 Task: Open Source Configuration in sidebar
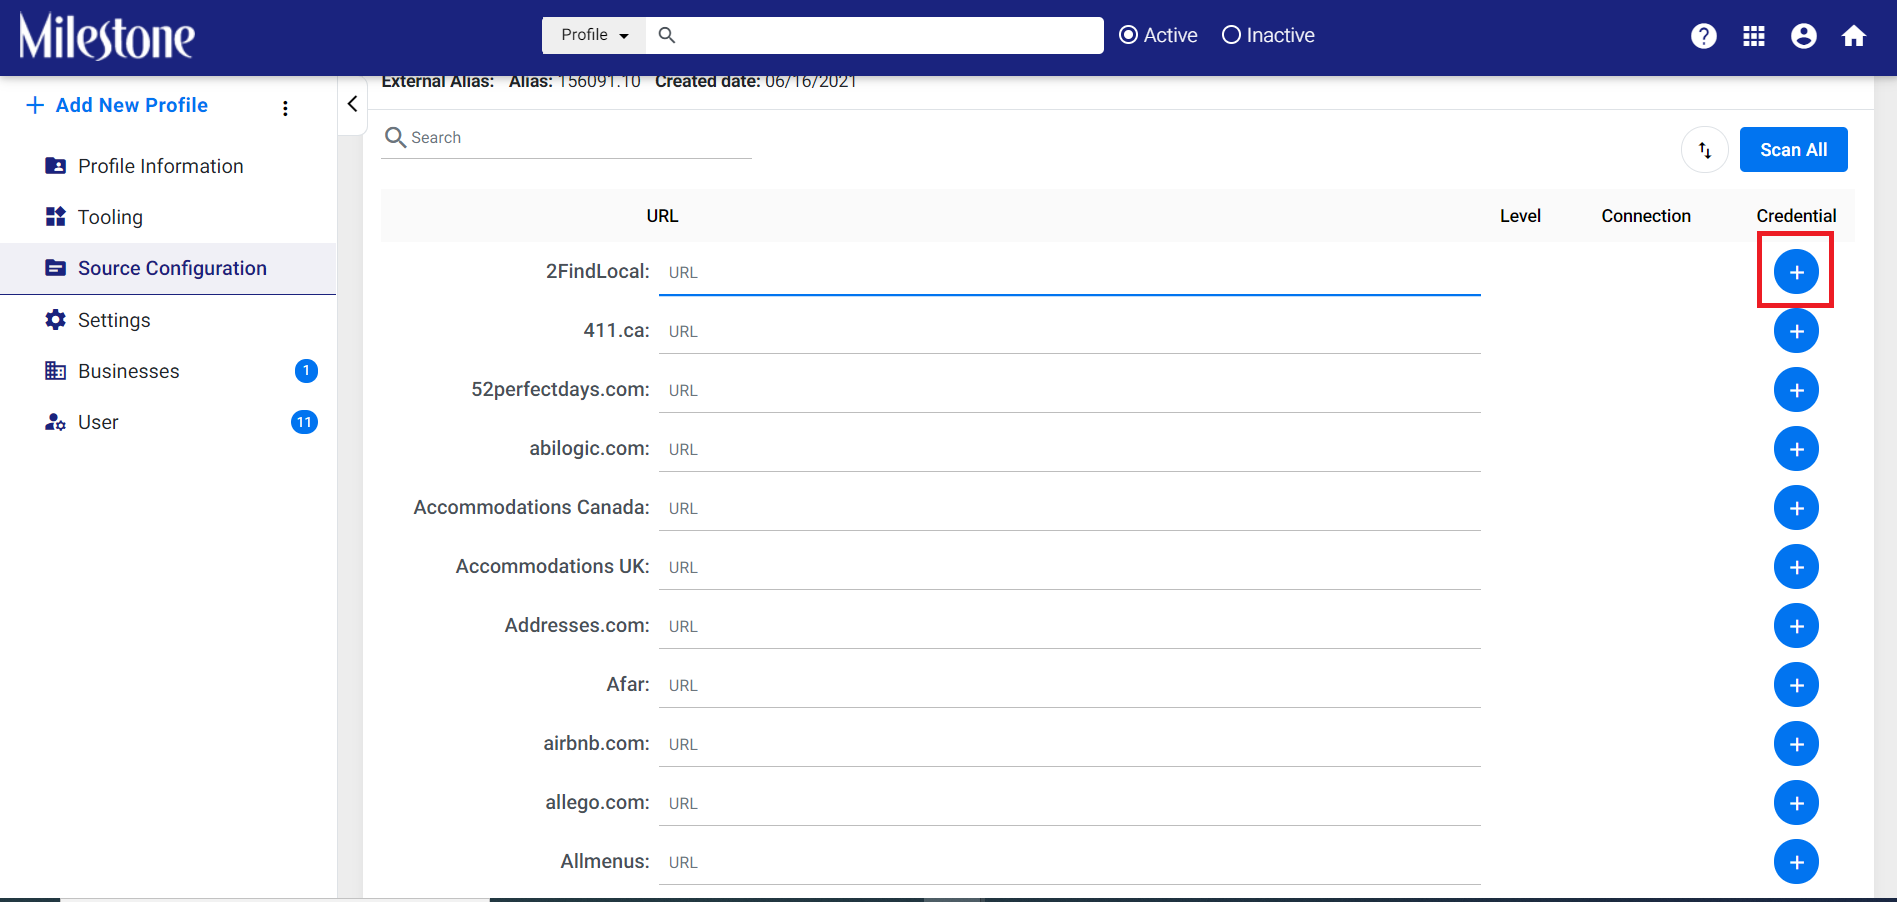click(168, 268)
